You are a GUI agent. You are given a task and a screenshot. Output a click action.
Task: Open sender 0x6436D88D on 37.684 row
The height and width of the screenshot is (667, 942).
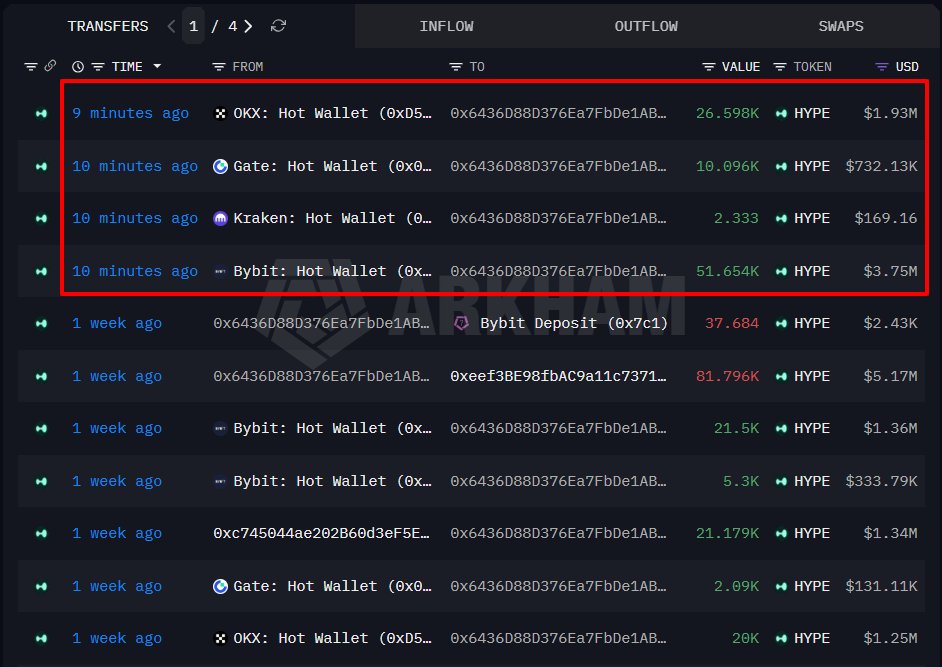[321, 323]
